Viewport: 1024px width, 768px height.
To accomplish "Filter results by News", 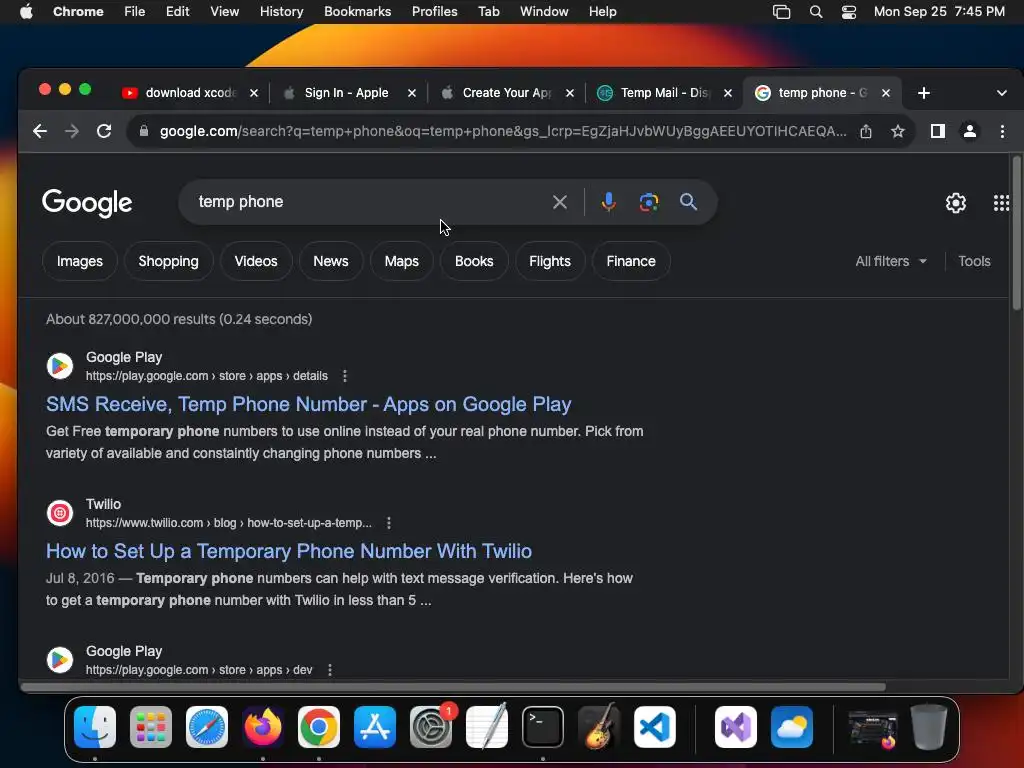I will tap(330, 261).
